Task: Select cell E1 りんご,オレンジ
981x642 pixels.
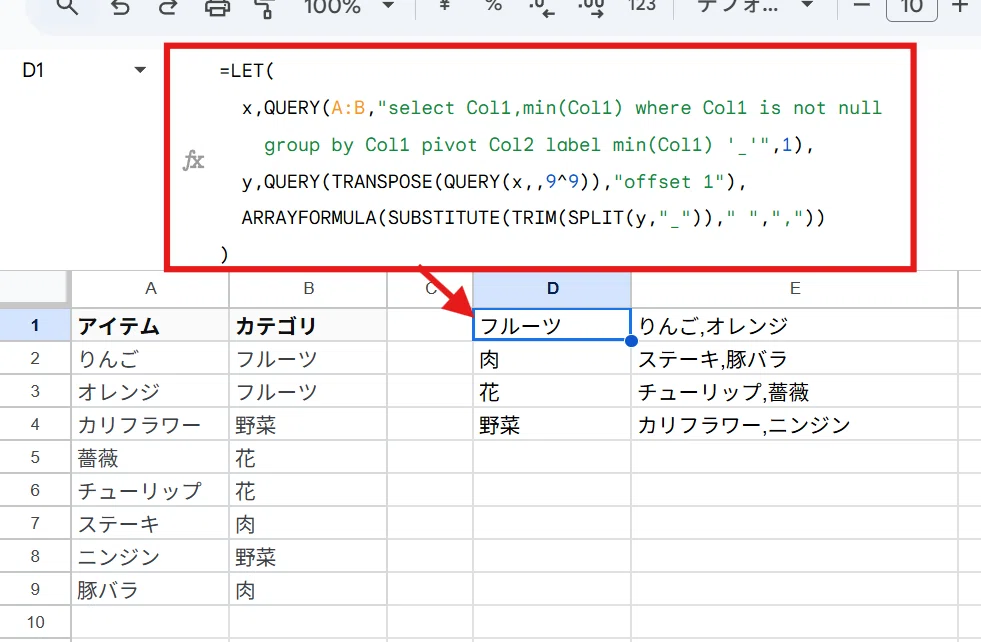Action: (x=795, y=325)
